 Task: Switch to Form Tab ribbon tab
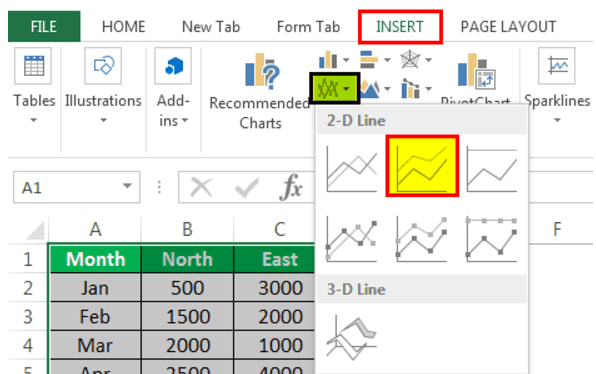[x=308, y=27]
